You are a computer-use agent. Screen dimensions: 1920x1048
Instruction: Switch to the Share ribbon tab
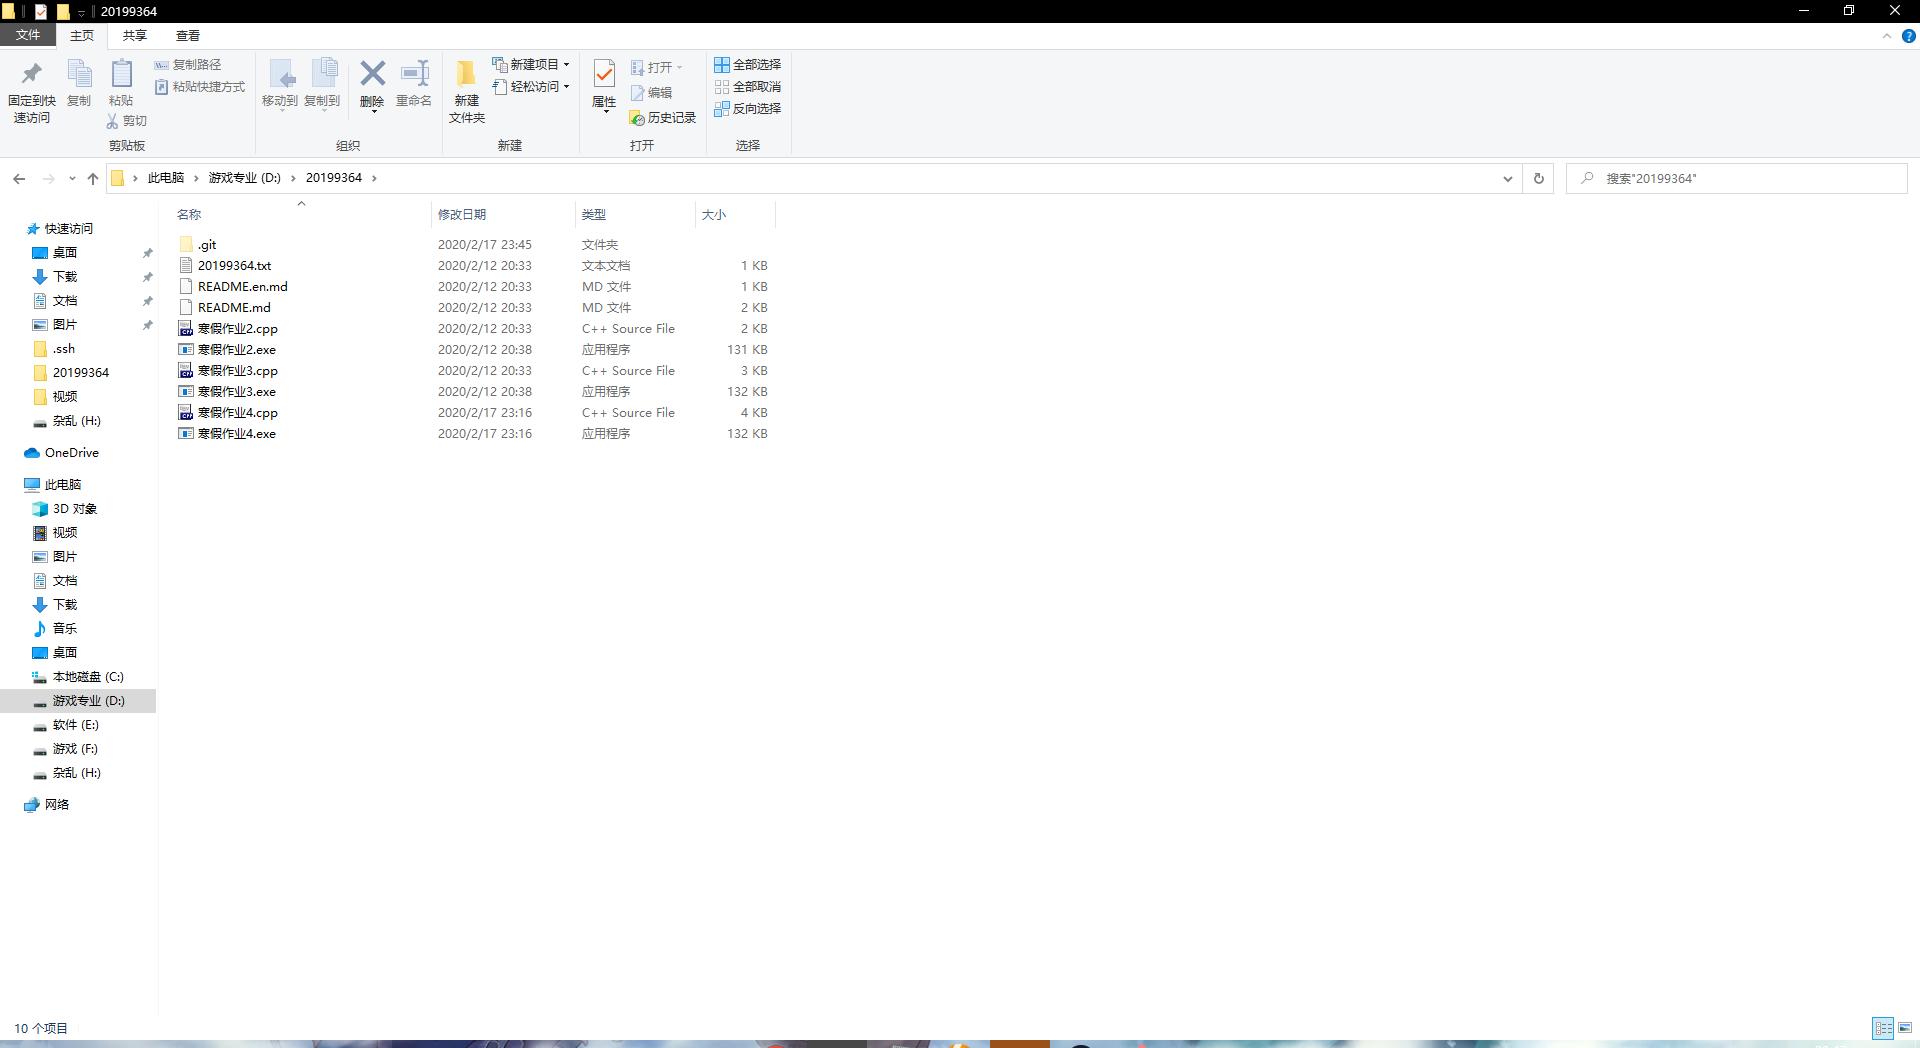point(135,36)
